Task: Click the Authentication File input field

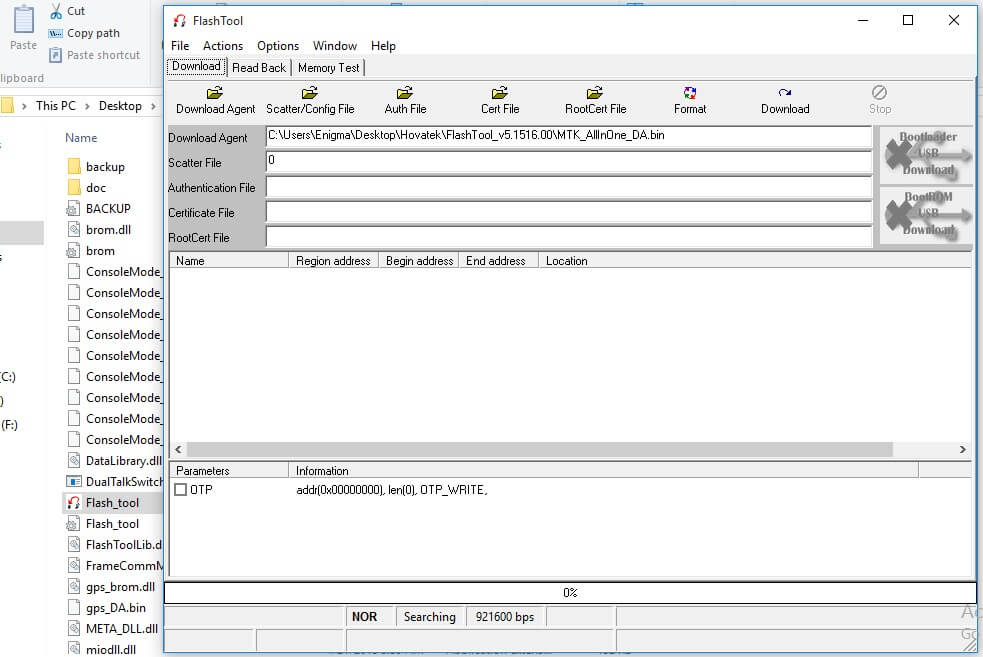Action: click(569, 187)
